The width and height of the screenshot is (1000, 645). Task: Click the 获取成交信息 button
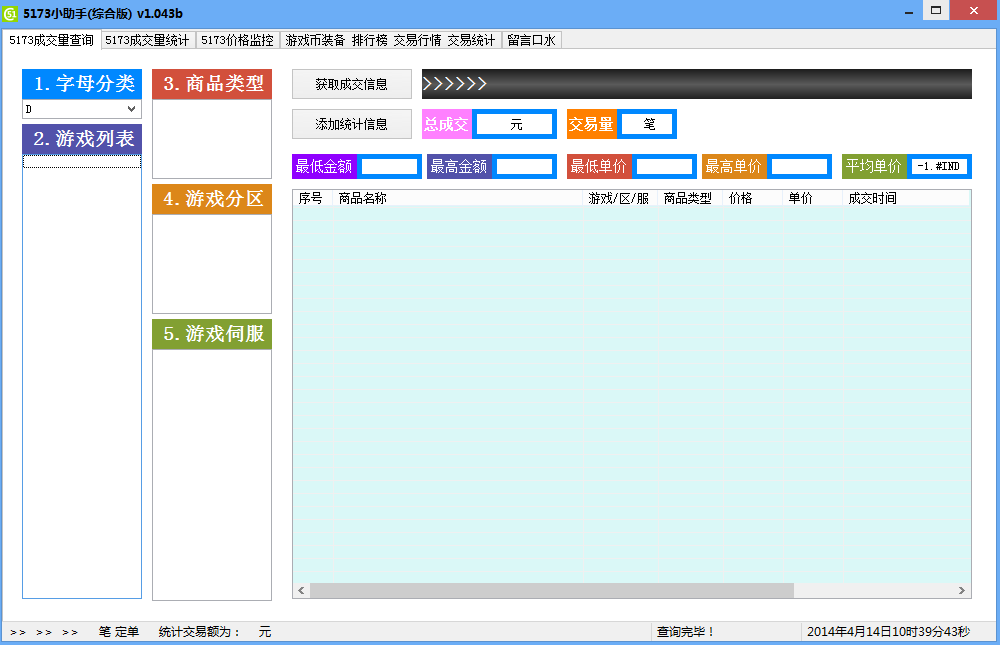click(x=351, y=84)
